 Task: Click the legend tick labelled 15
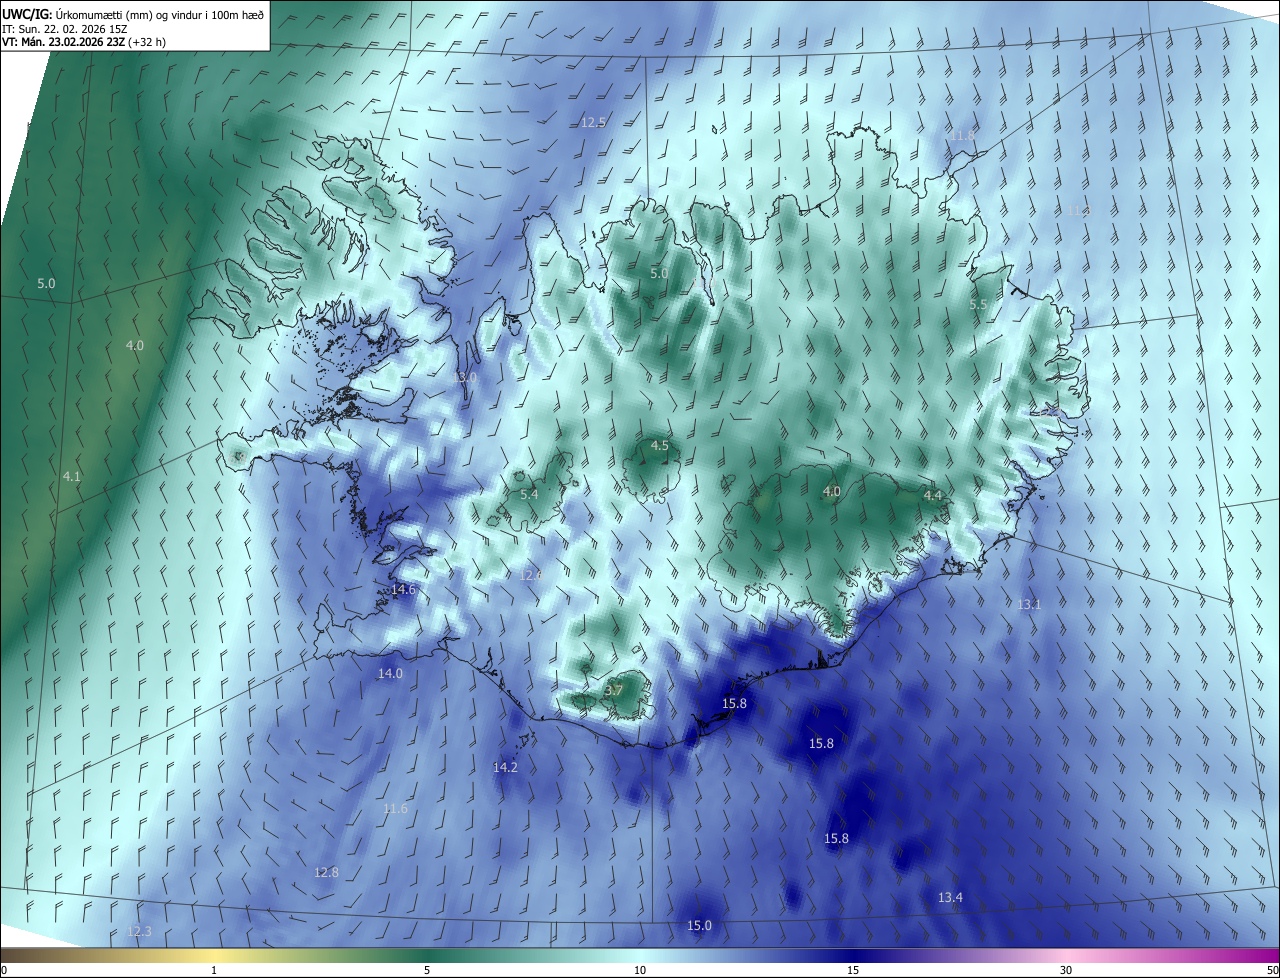point(853,971)
